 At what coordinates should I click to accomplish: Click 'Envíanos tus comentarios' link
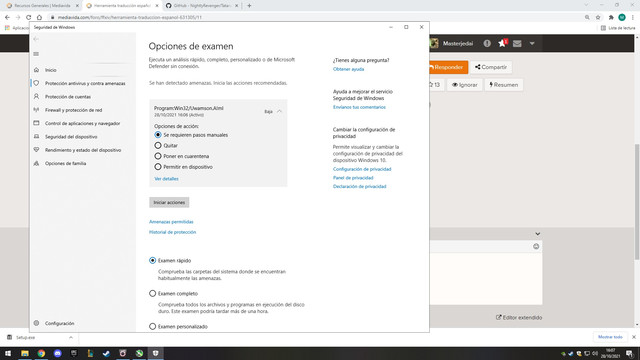[x=359, y=107]
